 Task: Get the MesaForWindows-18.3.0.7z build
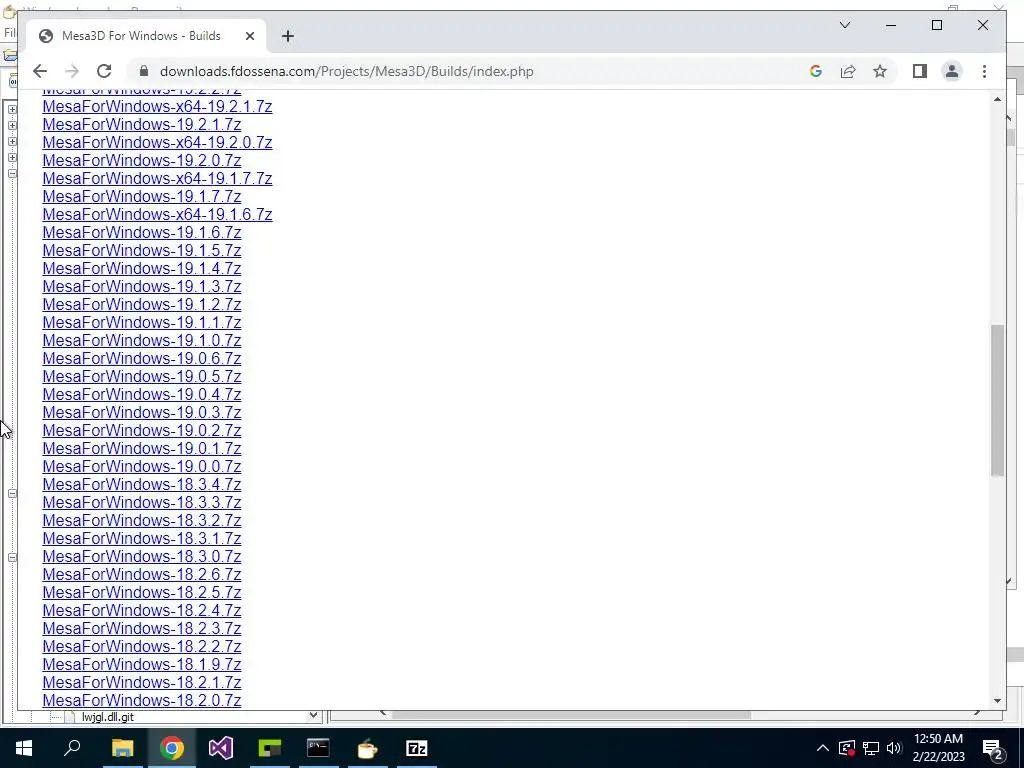pos(142,556)
